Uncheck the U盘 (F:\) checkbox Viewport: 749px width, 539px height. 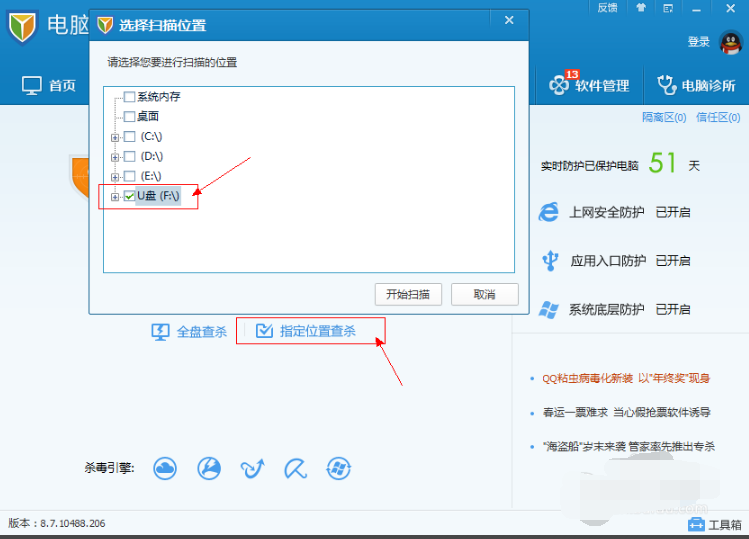(129, 196)
